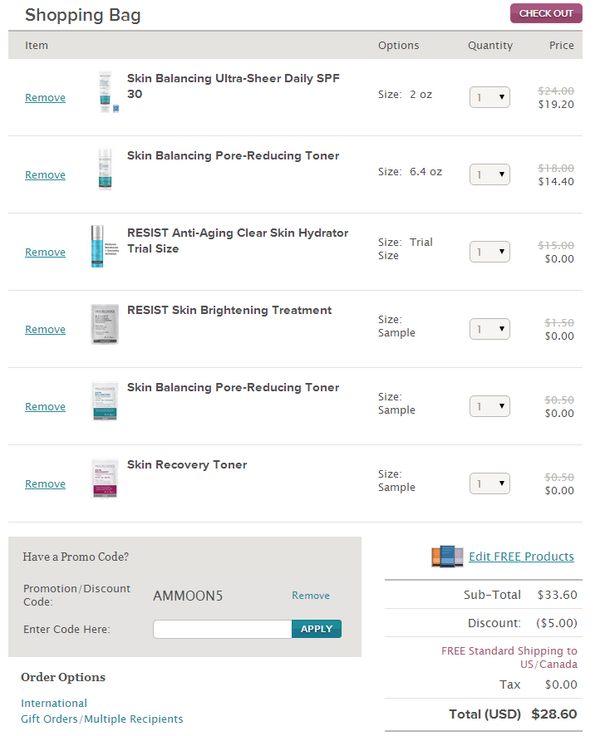Remove promo code AMMOON5
This screenshot has width=600, height=736.
tap(310, 596)
